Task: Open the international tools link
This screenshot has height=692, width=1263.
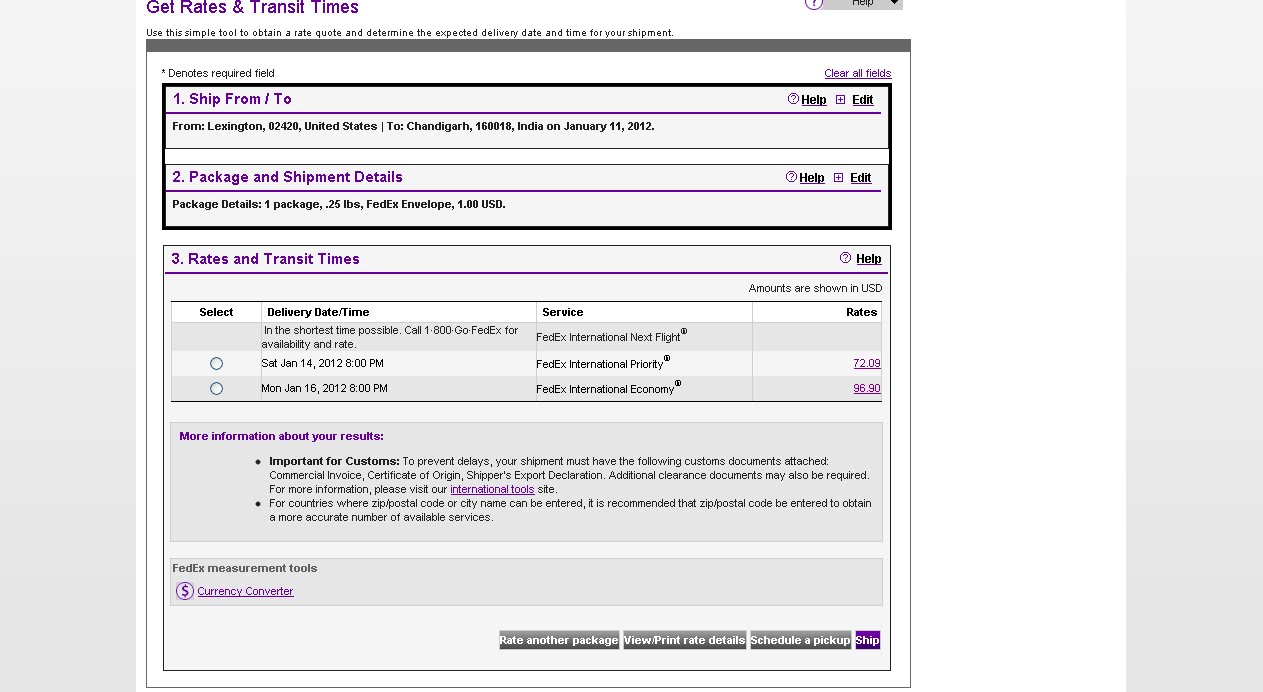Action: pyautogui.click(x=492, y=489)
